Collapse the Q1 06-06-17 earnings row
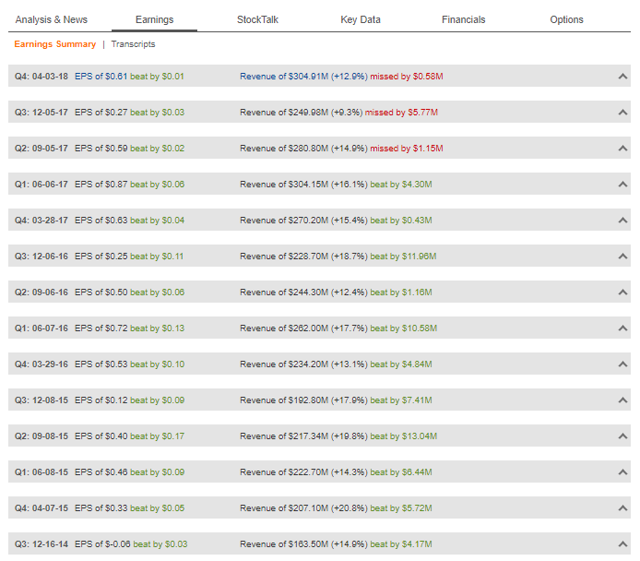 [x=622, y=184]
